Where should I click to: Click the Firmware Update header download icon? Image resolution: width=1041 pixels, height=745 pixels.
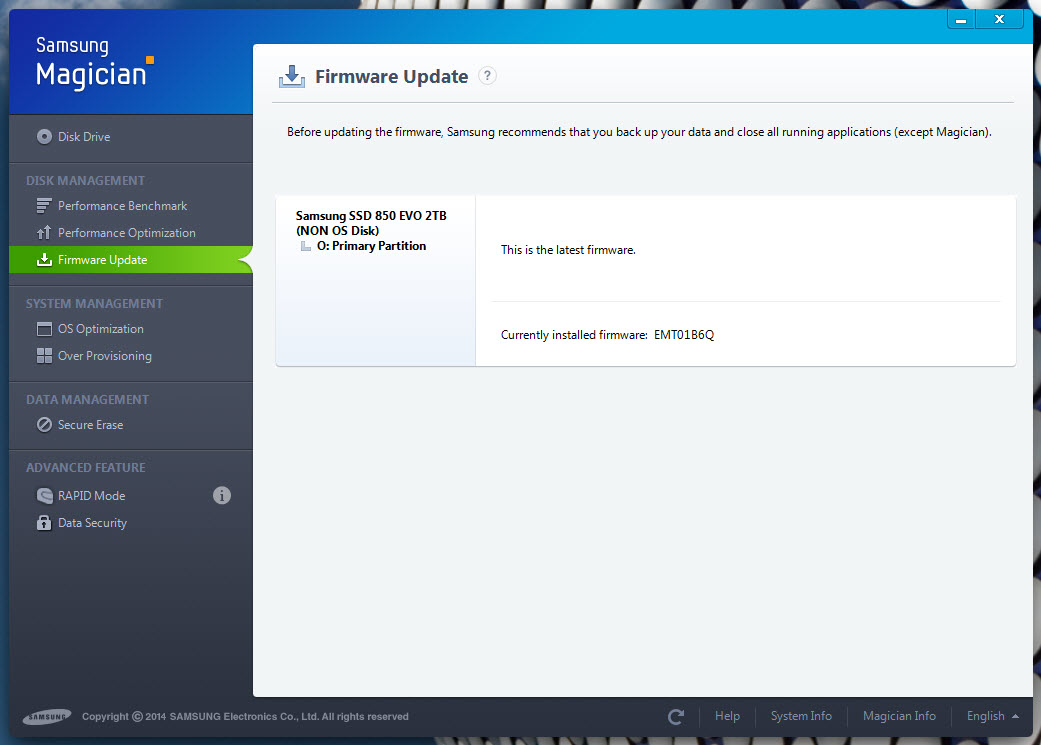tap(291, 76)
